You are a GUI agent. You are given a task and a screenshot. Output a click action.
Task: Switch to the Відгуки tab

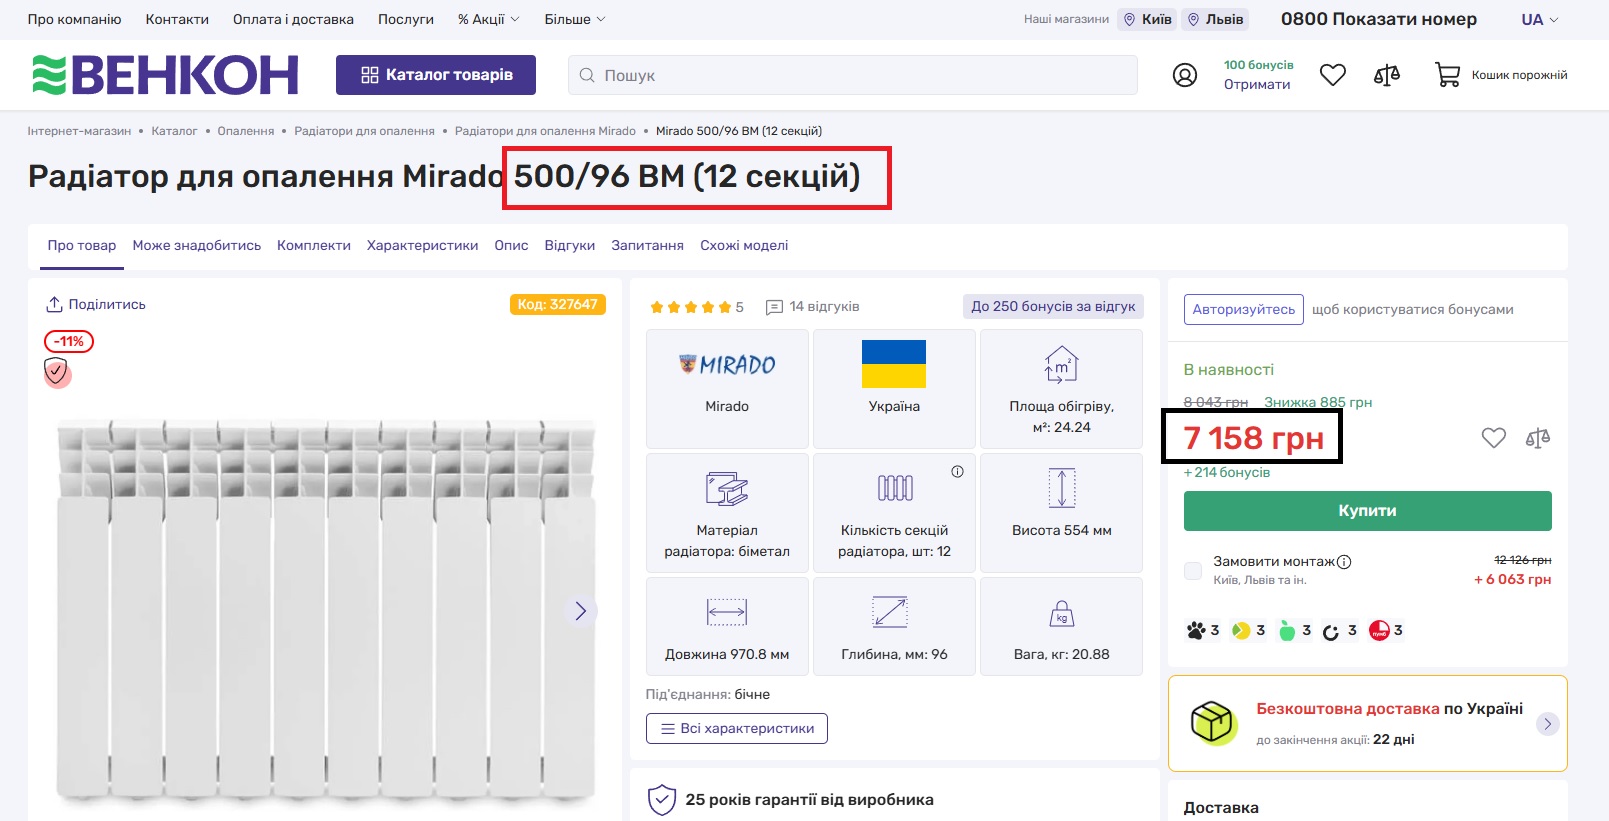(570, 245)
